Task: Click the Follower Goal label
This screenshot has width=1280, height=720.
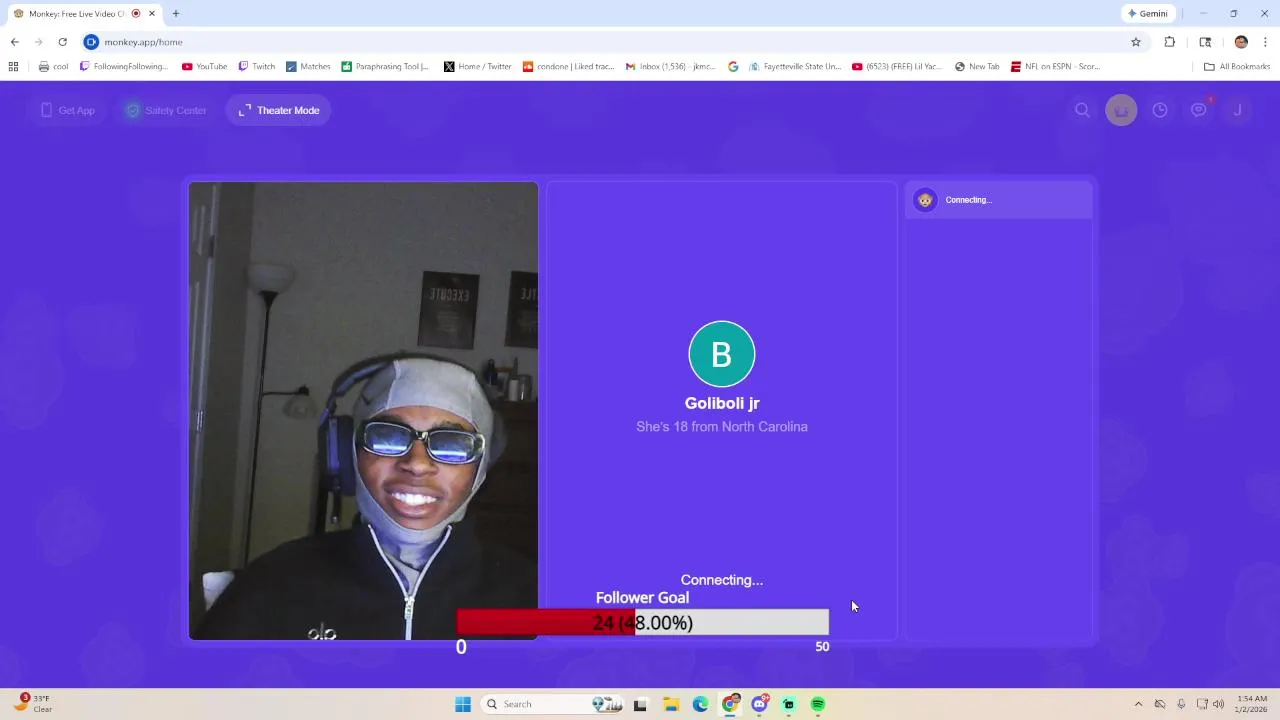Action: pyautogui.click(x=642, y=598)
